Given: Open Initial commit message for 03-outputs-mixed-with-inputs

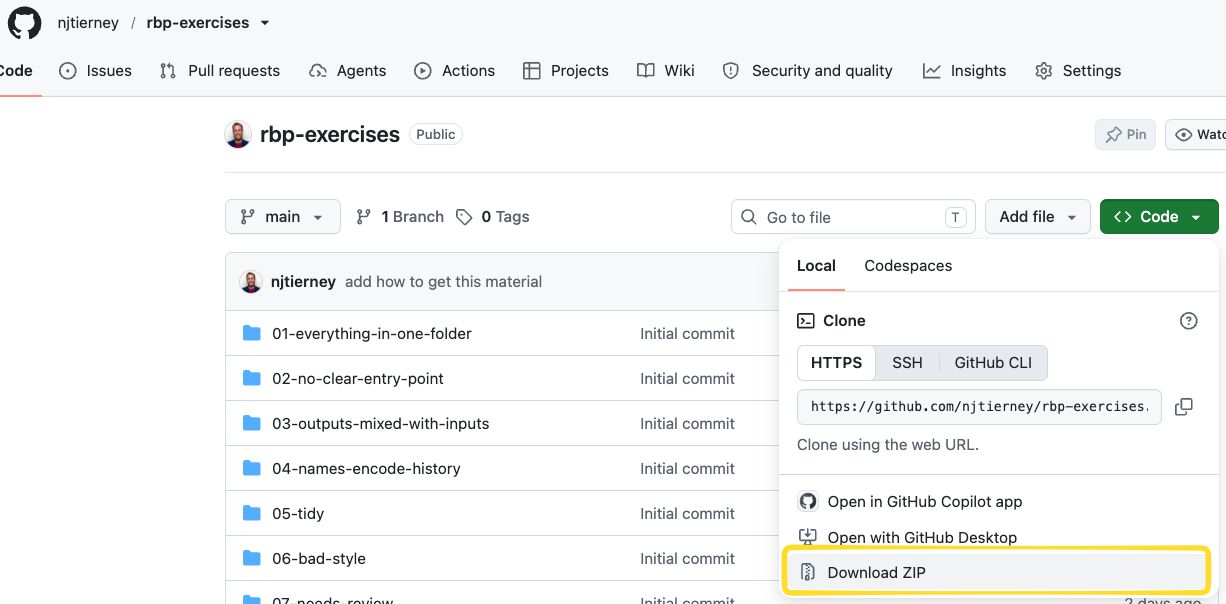Looking at the screenshot, I should coord(687,423).
